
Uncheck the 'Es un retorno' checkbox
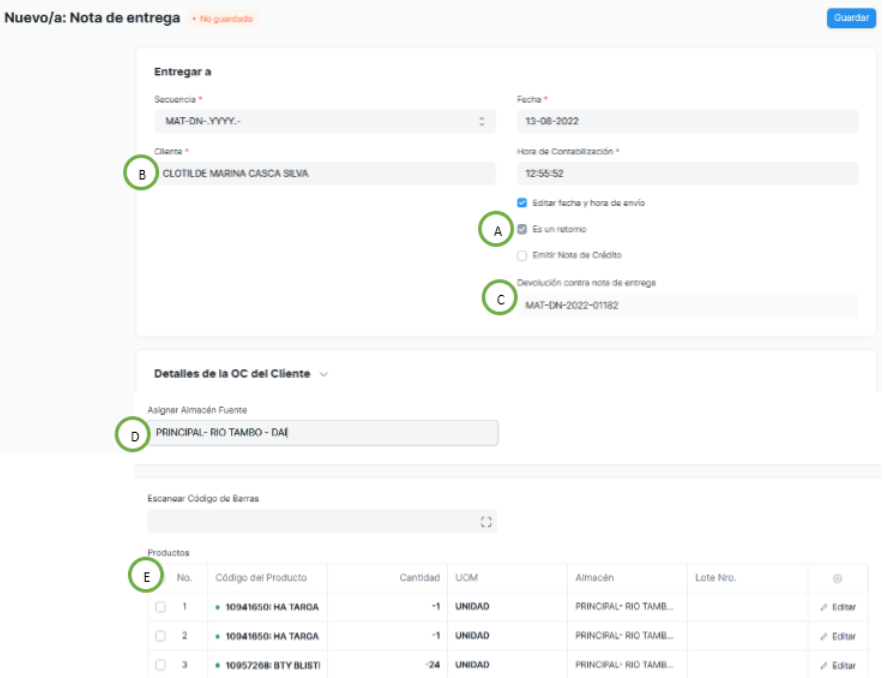522,229
